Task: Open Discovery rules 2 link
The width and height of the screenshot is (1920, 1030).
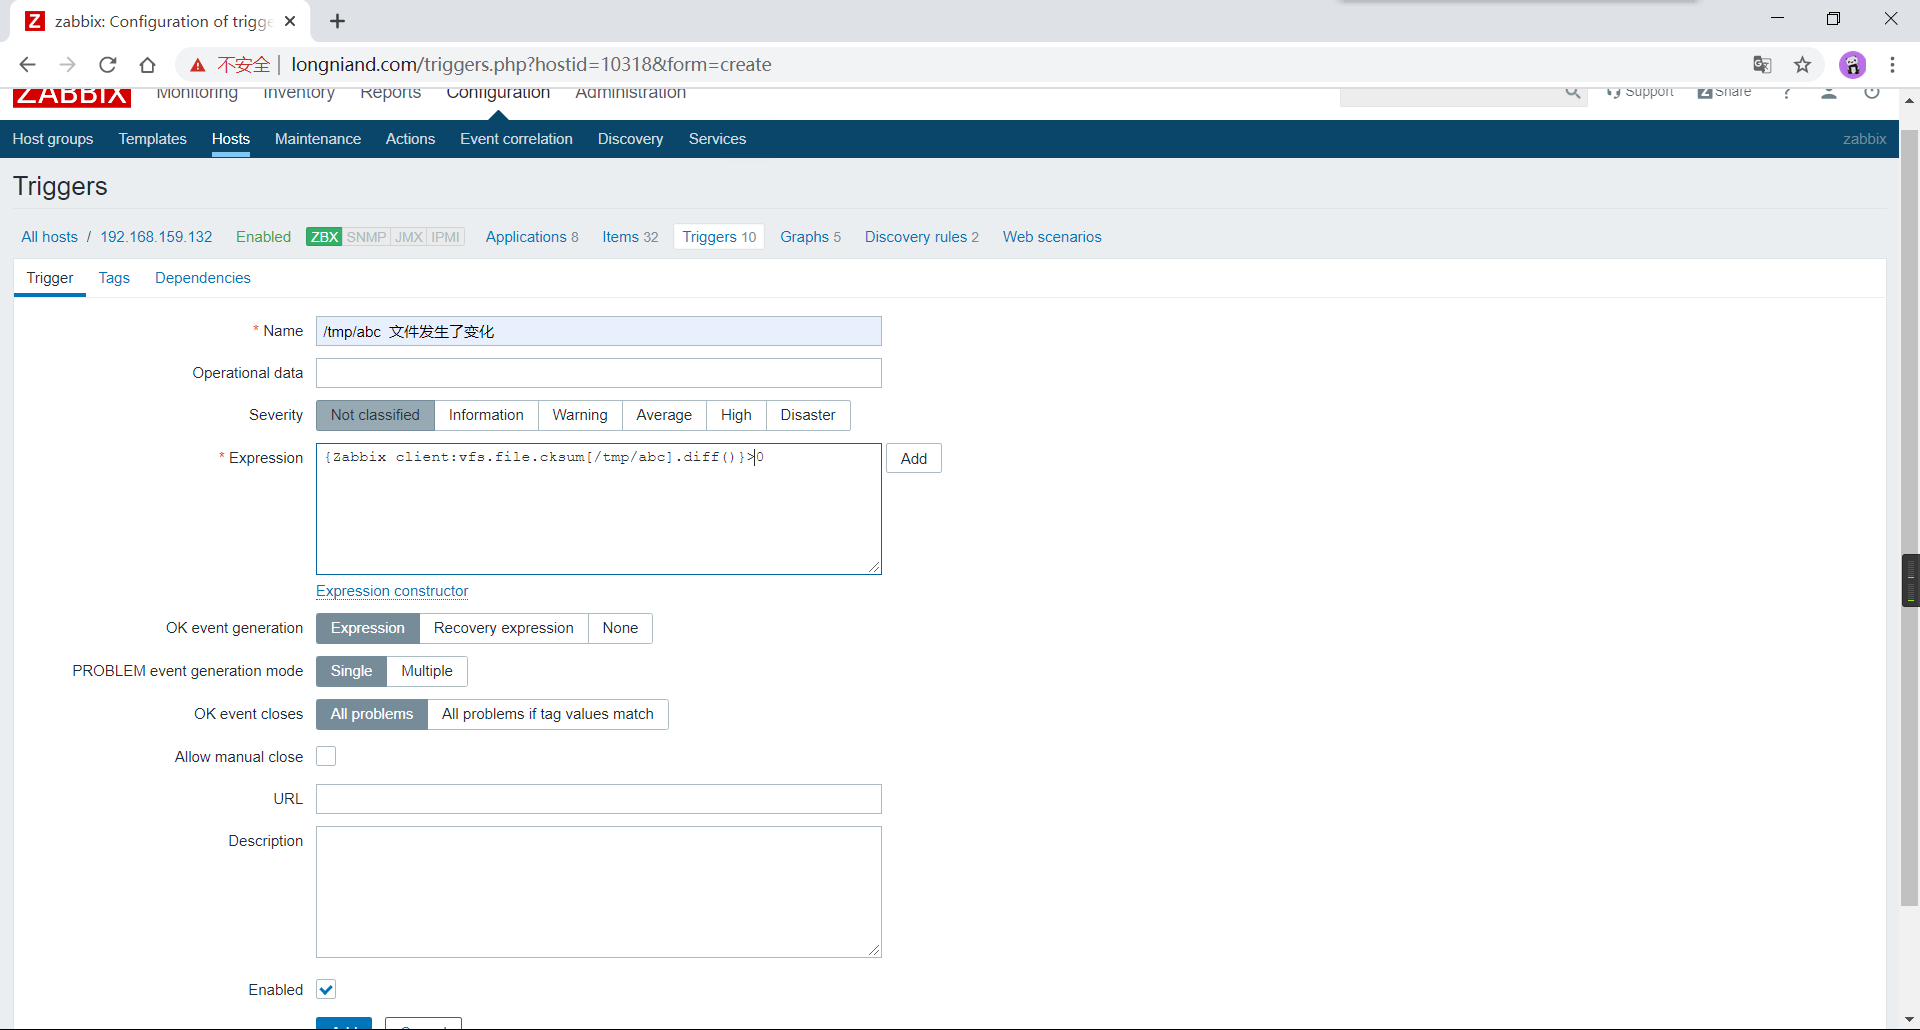Action: 922,237
